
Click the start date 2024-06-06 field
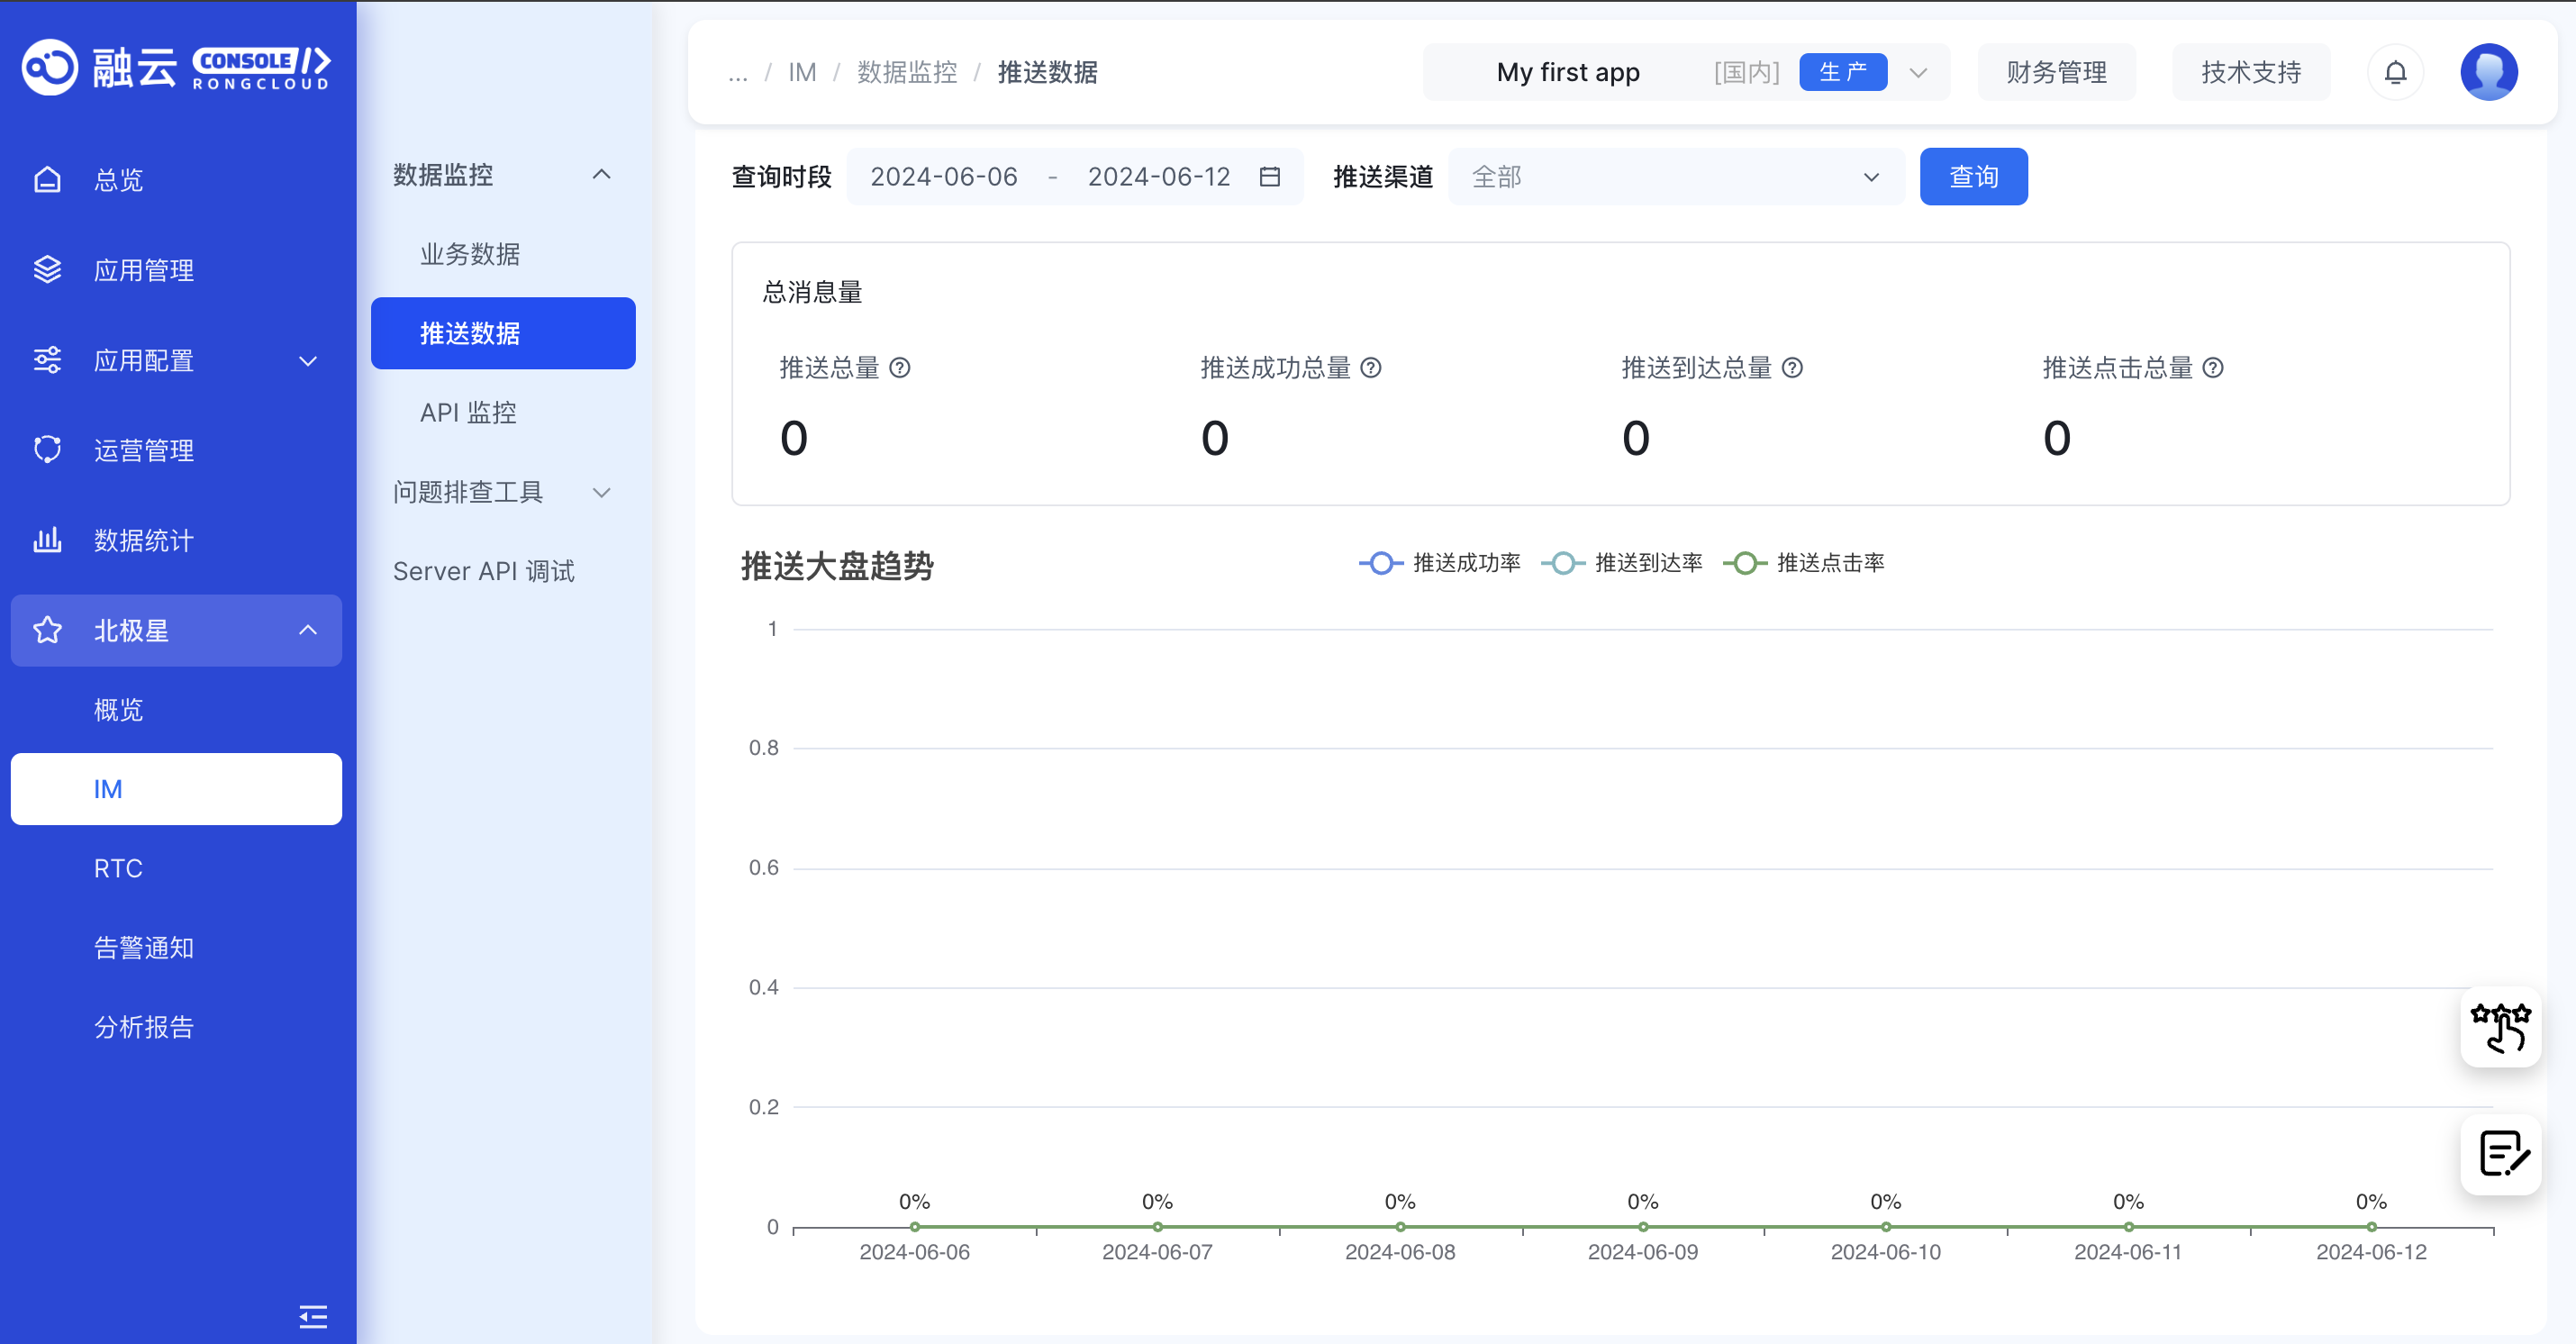pos(943,177)
